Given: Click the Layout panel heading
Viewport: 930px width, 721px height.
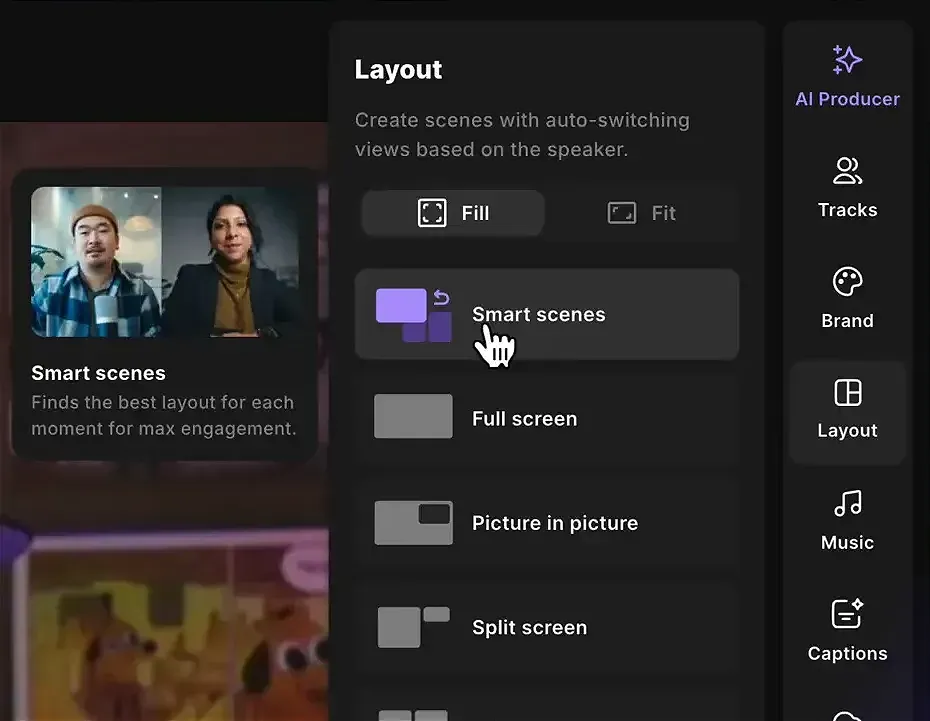Looking at the screenshot, I should point(398,70).
